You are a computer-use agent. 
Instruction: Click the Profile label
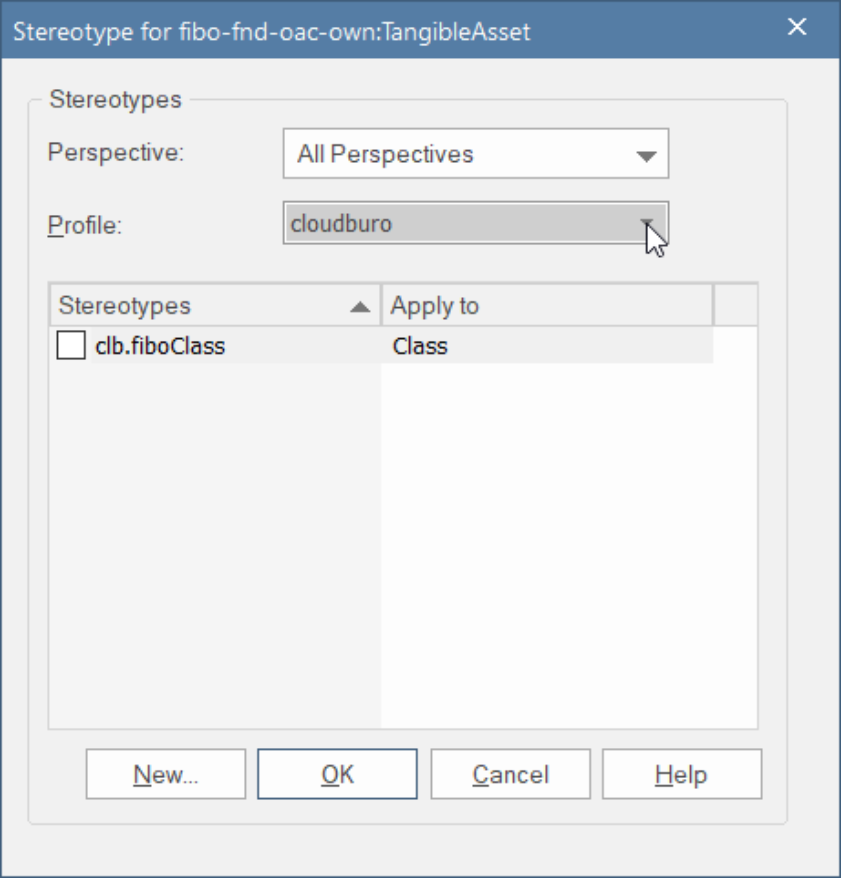(x=85, y=225)
